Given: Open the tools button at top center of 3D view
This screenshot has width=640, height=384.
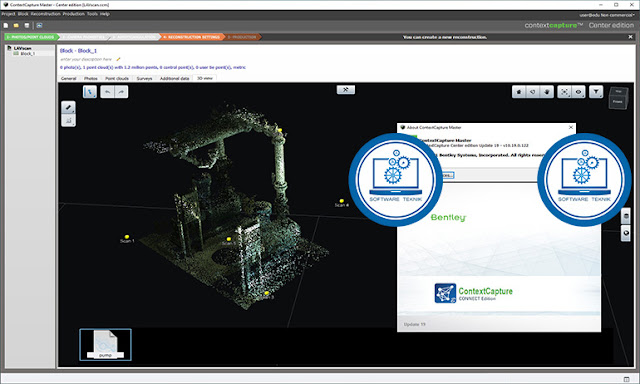Looking at the screenshot, I should [346, 90].
